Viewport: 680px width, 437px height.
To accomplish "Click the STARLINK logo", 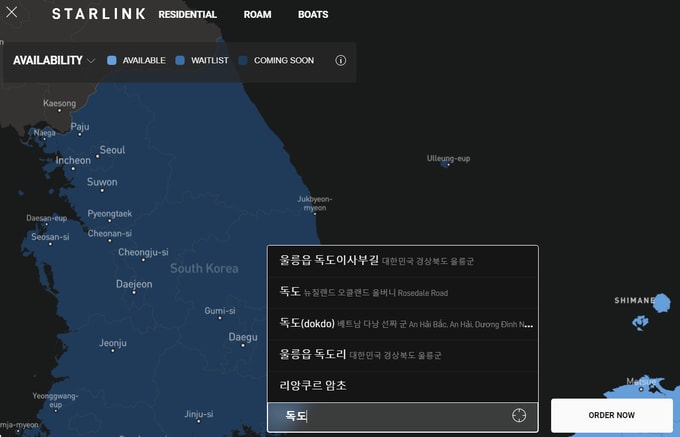I will pyautogui.click(x=99, y=14).
